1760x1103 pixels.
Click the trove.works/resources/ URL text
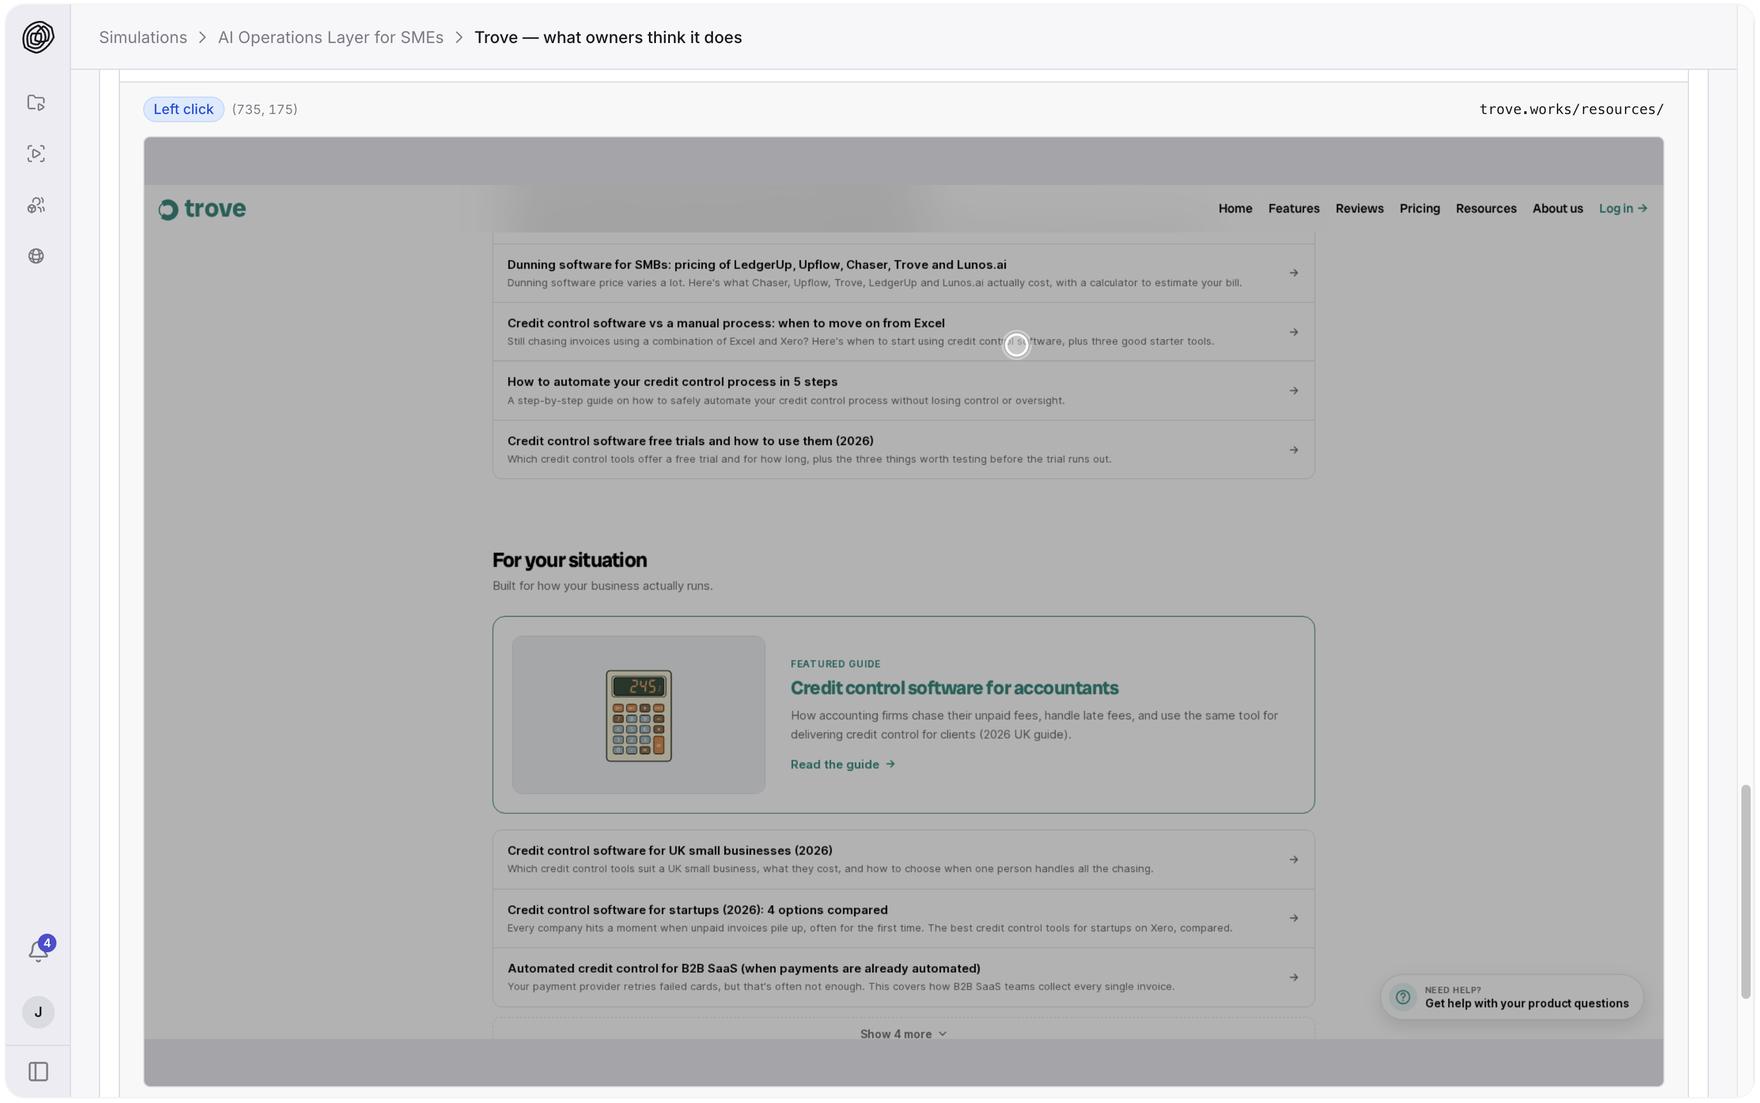tap(1571, 109)
